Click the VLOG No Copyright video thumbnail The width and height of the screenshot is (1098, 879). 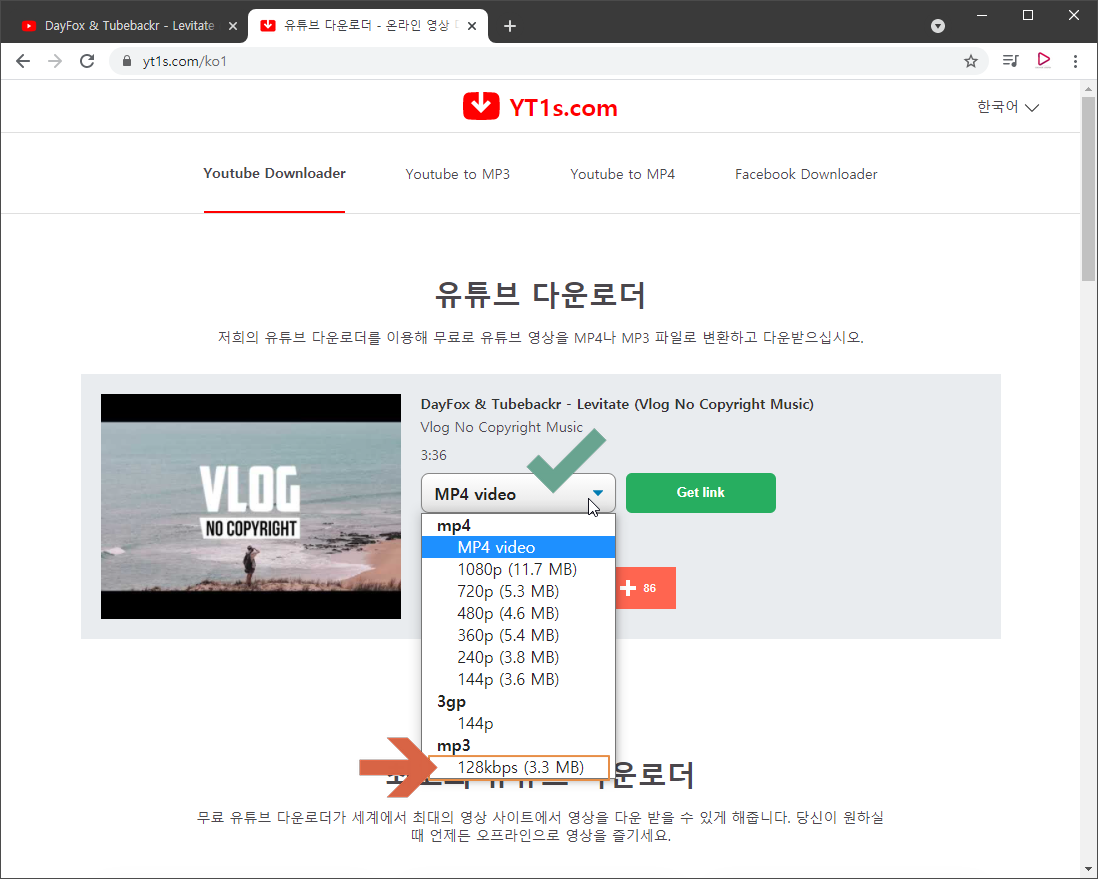pyautogui.click(x=251, y=506)
